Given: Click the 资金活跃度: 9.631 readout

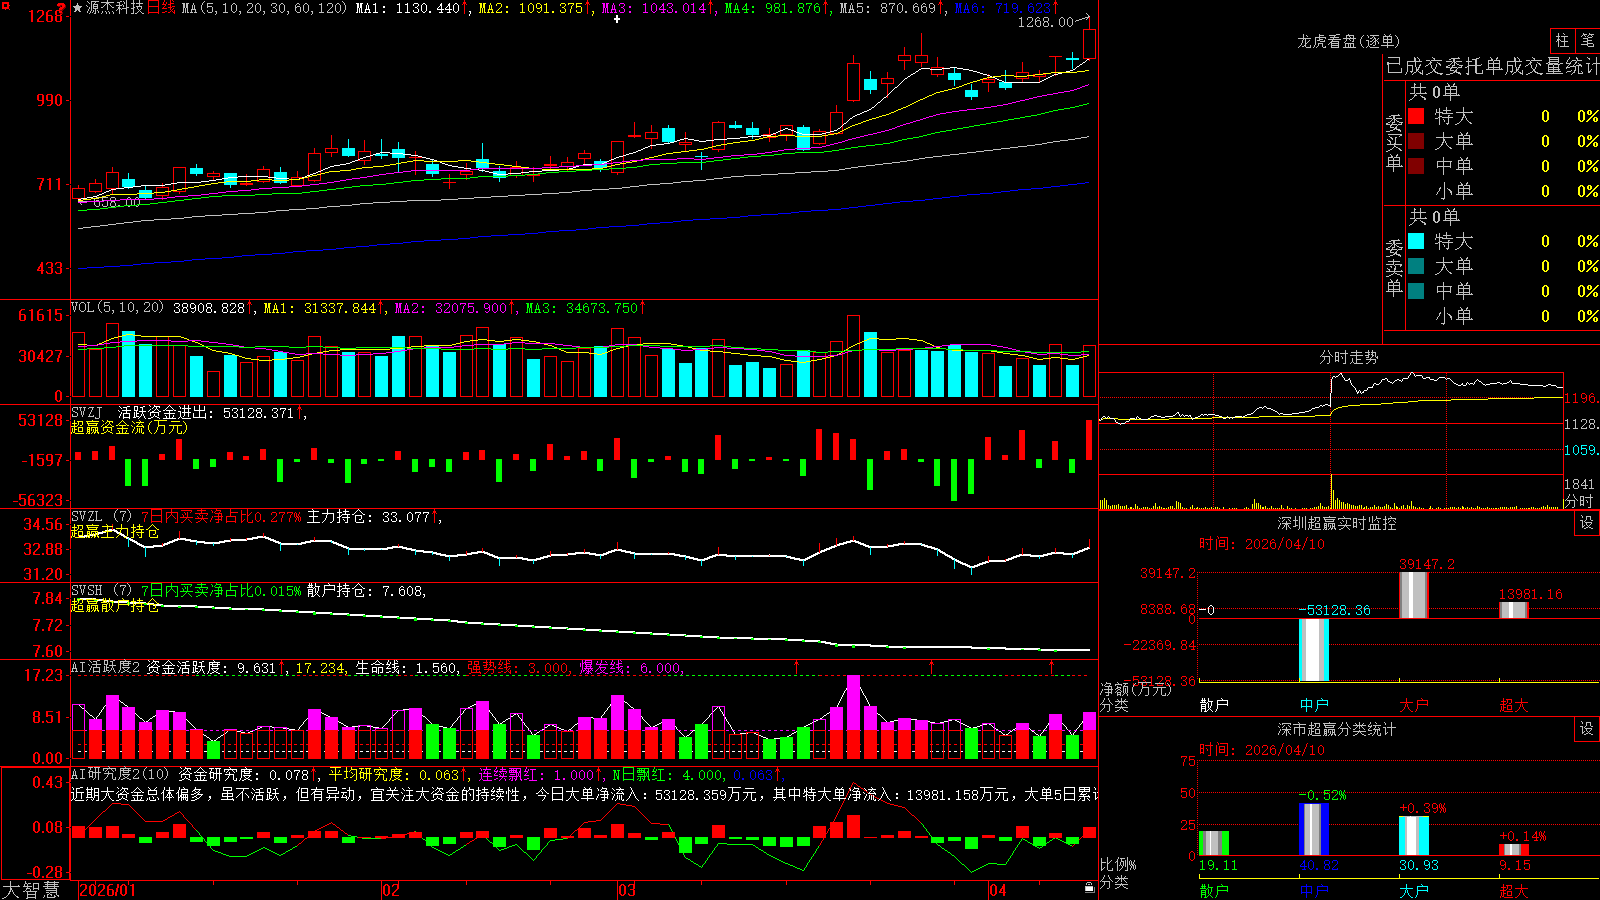Looking at the screenshot, I should tap(211, 668).
